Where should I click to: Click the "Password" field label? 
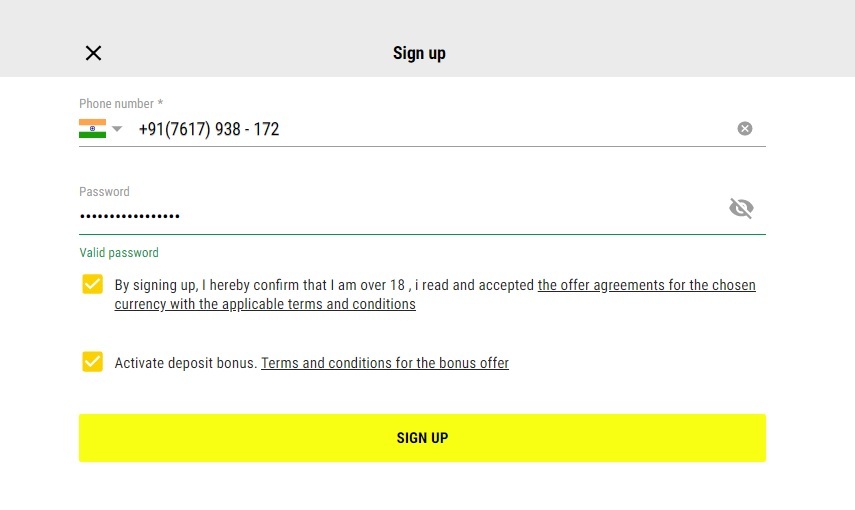tap(104, 192)
